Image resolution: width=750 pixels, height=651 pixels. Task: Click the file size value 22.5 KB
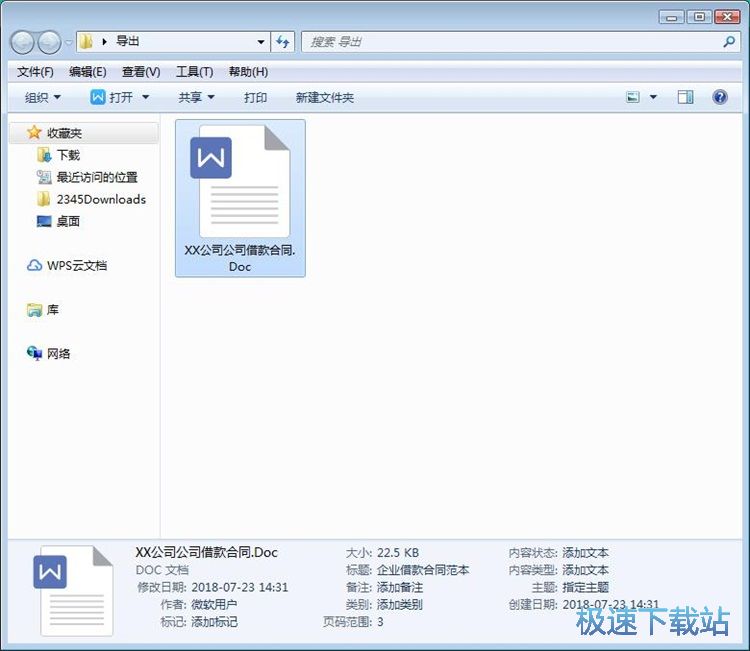tap(398, 552)
